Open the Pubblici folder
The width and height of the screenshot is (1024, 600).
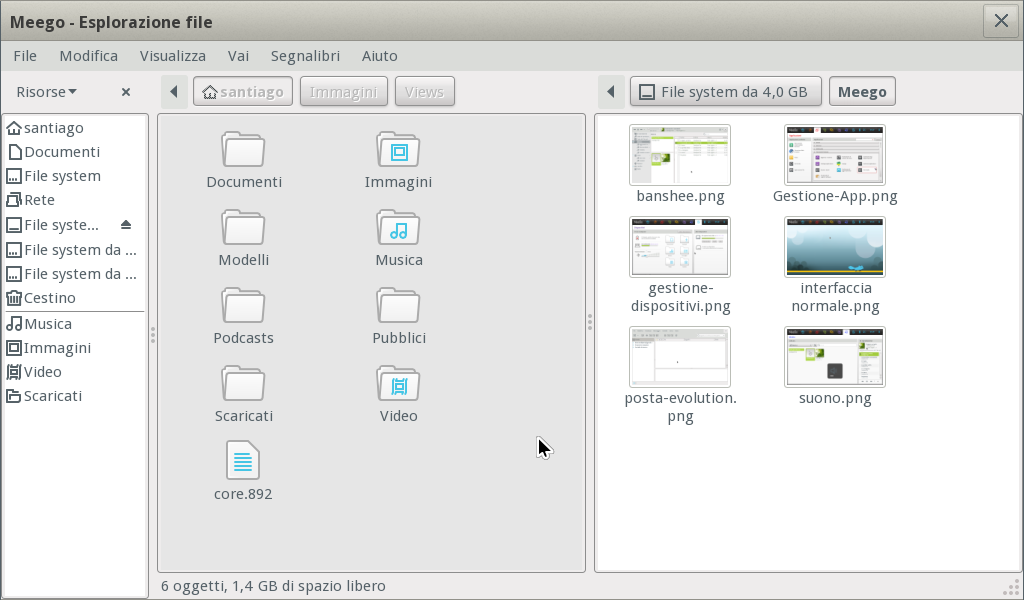point(398,306)
